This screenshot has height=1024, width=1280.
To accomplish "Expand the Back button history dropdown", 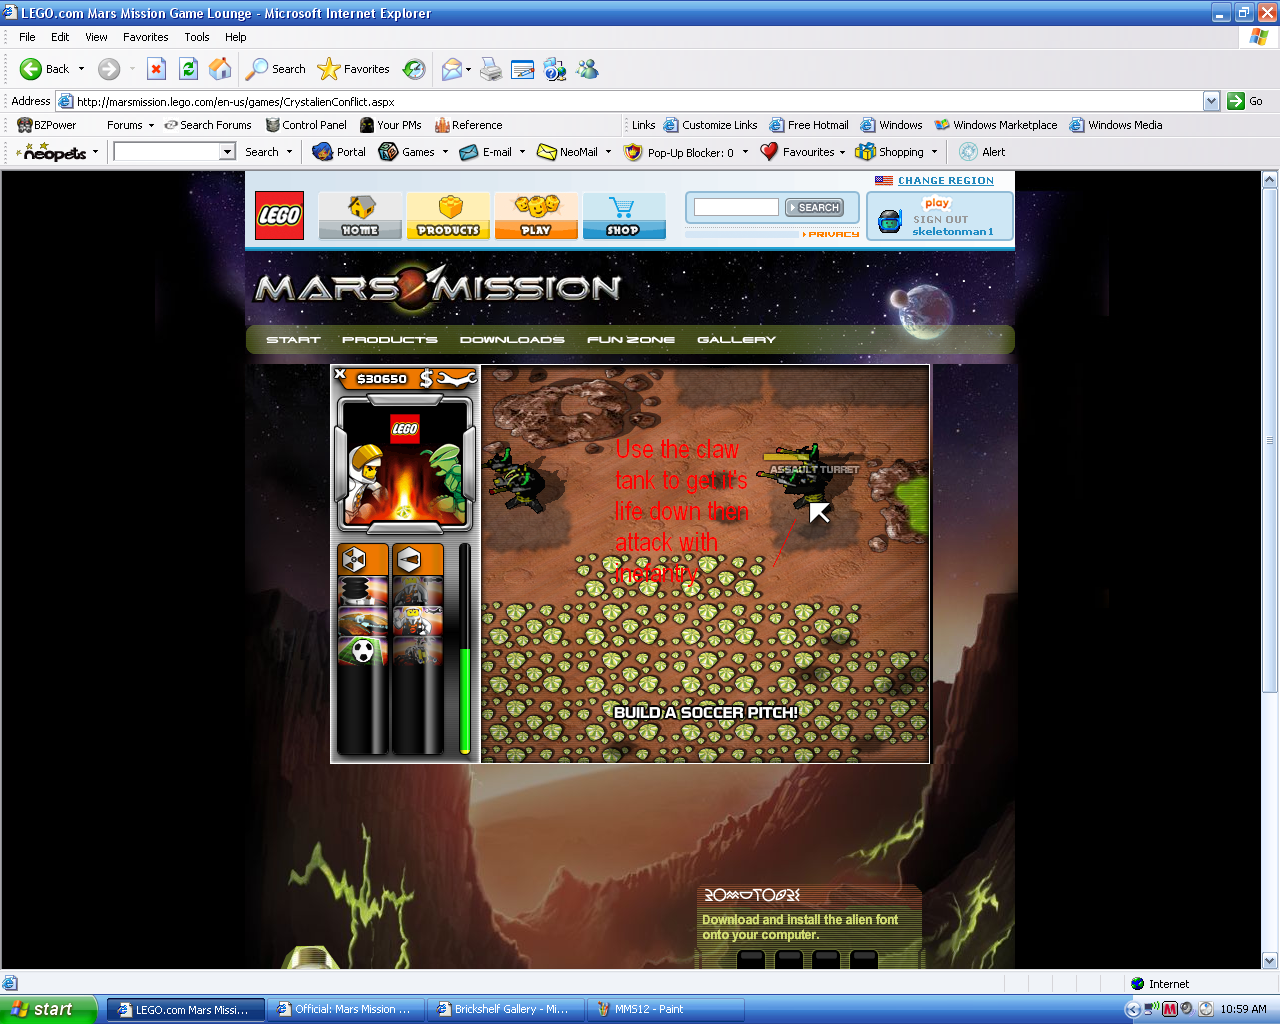I will 82,69.
